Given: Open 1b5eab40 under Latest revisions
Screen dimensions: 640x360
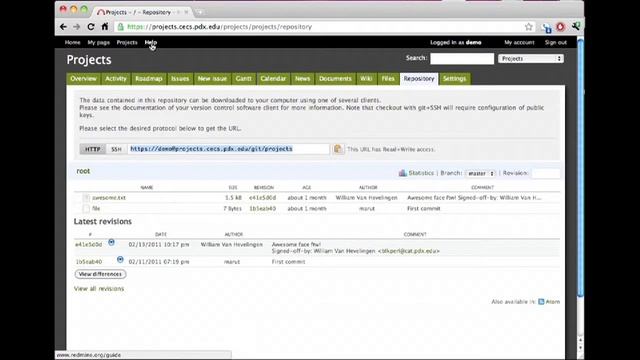Looking at the screenshot, I should pyautogui.click(x=89, y=262).
